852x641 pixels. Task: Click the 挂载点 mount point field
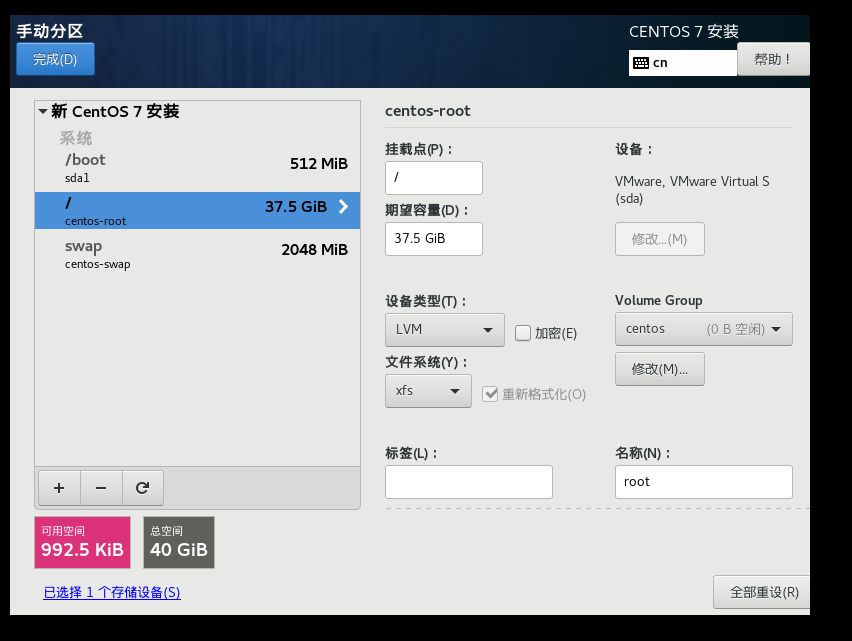pos(434,178)
